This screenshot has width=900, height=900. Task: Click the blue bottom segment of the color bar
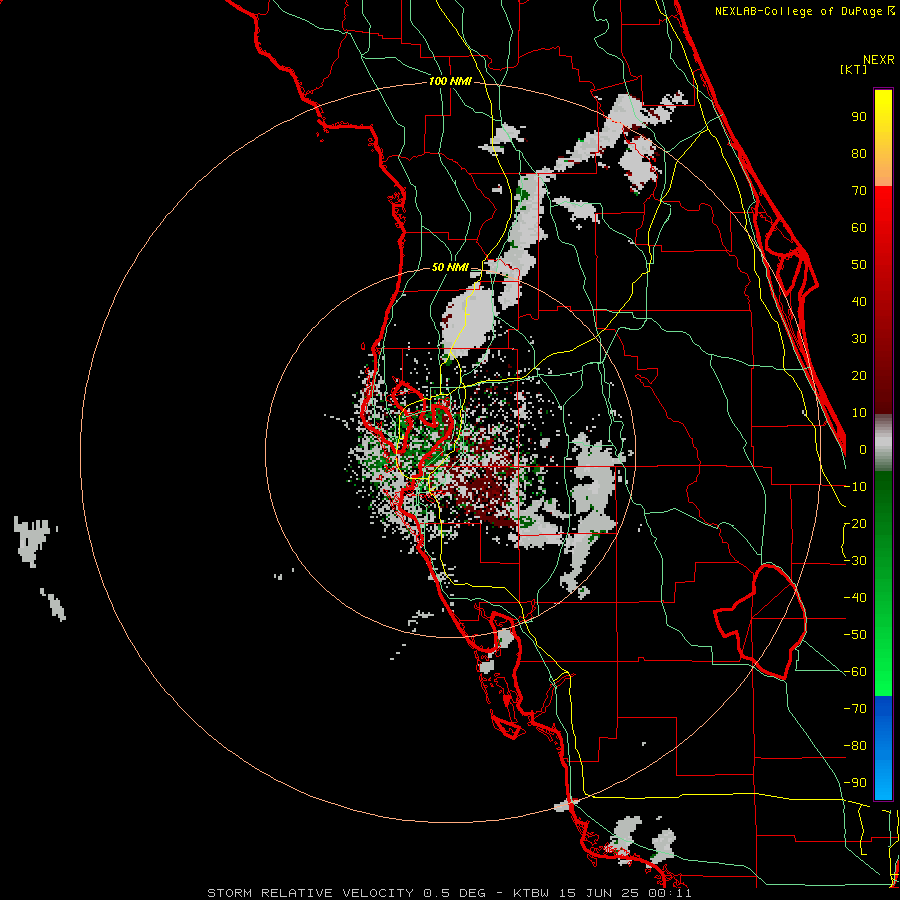(883, 748)
